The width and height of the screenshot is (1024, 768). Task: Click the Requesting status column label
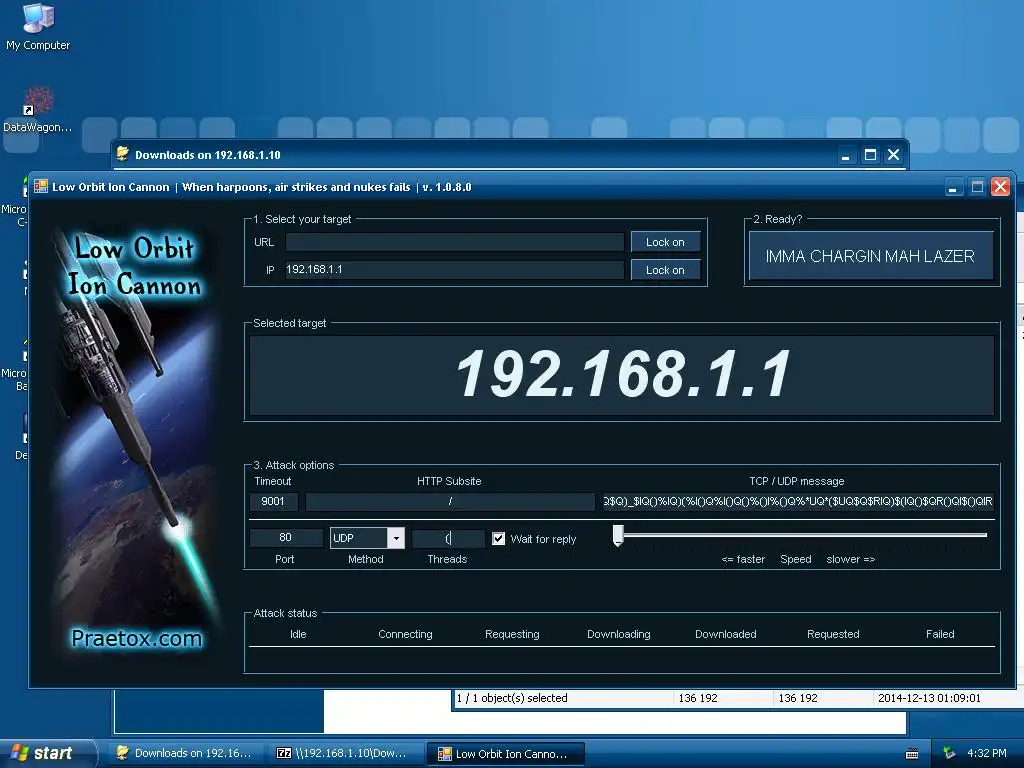point(512,634)
